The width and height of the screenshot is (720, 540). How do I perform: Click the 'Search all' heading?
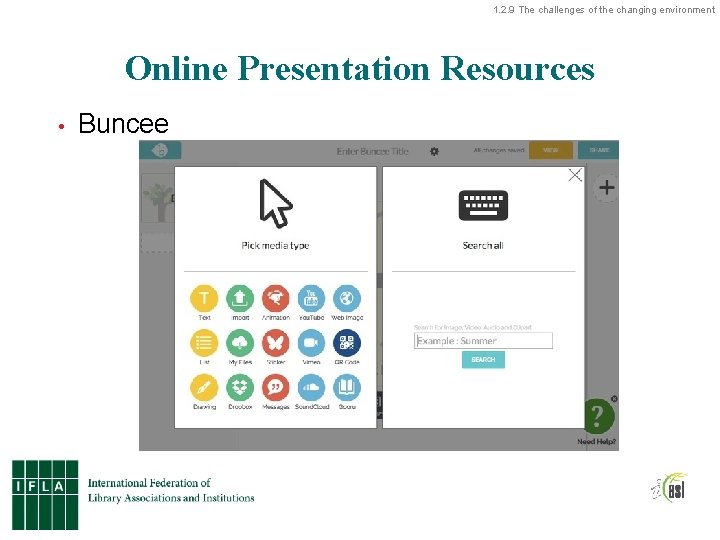coord(483,245)
